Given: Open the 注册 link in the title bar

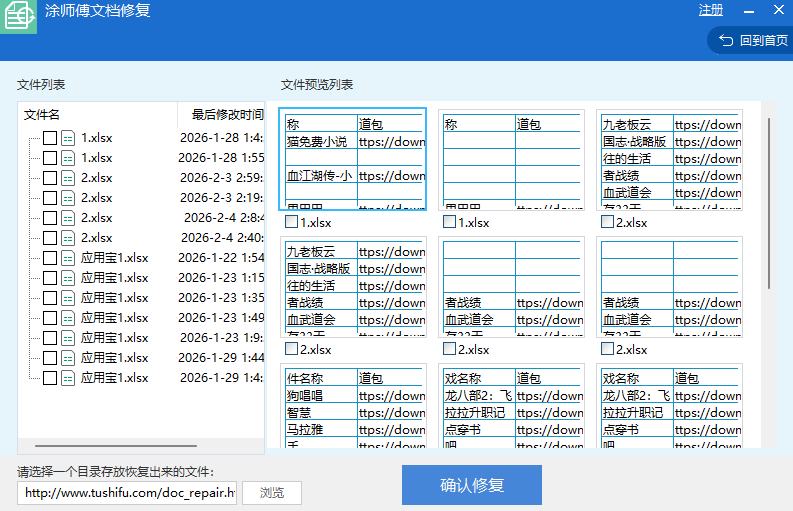Looking at the screenshot, I should point(711,10).
